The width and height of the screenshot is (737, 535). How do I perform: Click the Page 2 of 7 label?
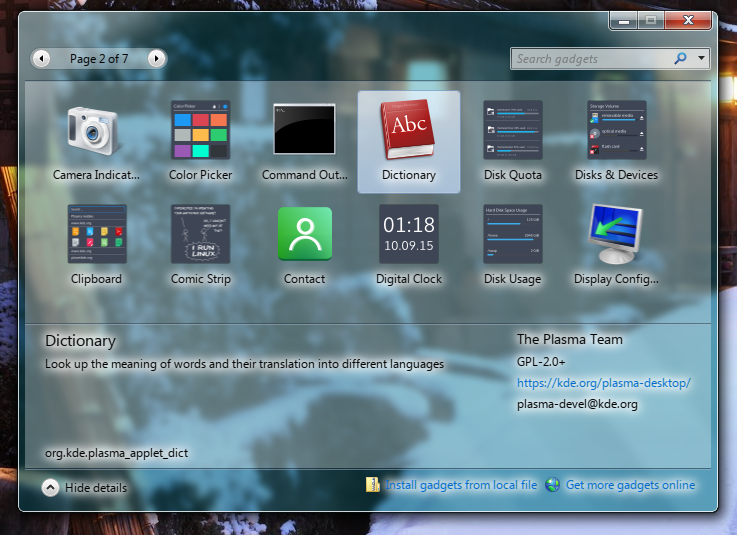[99, 59]
